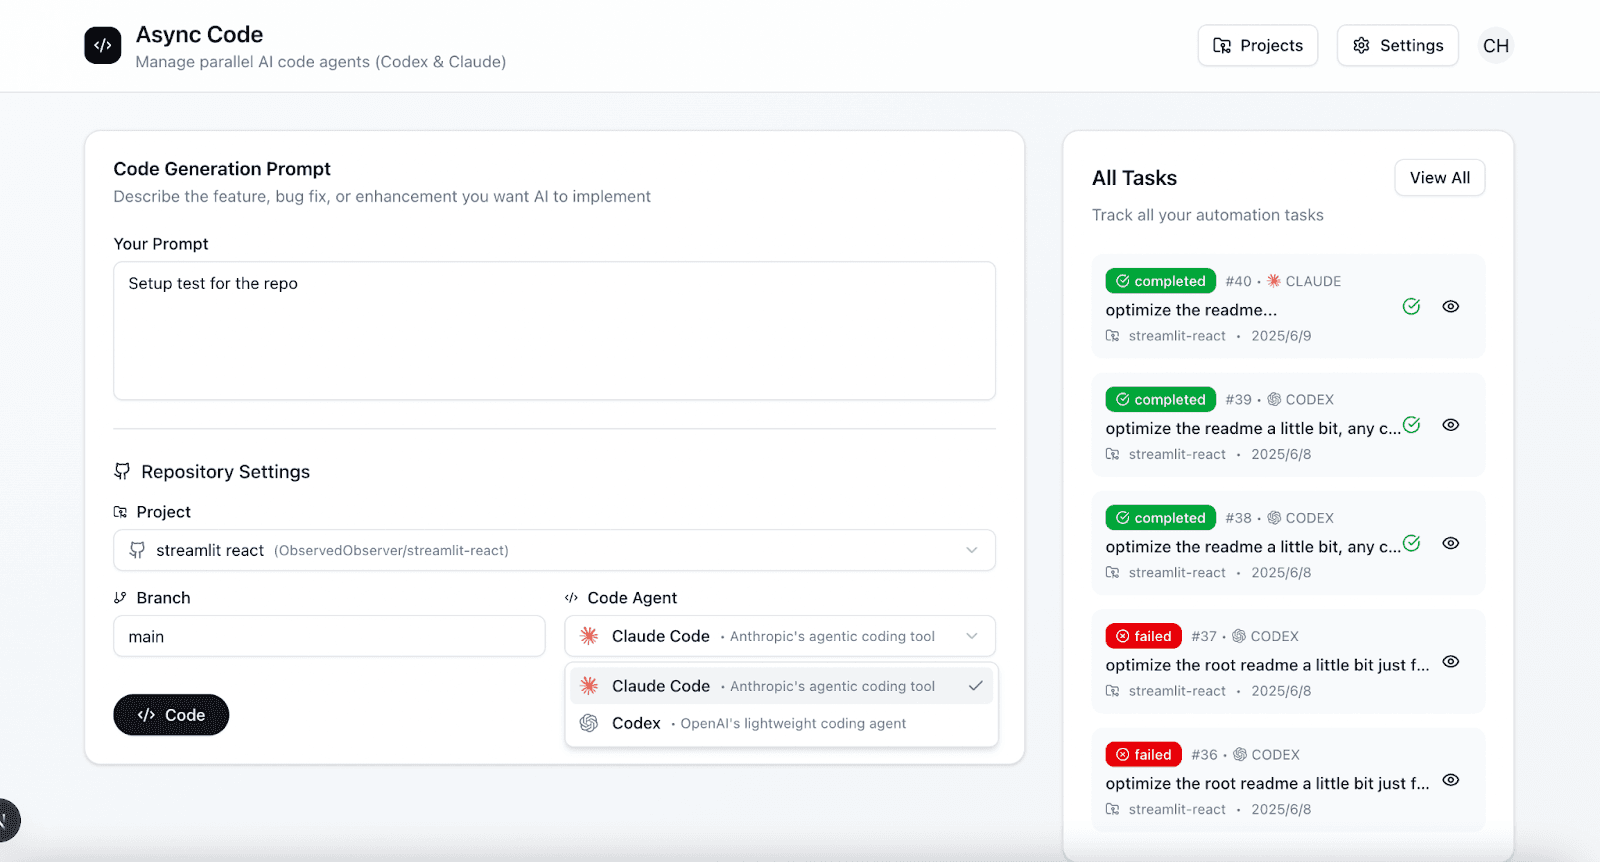1600x862 pixels.
Task: Click the GitHub icon beside Repository Settings
Action: [122, 471]
